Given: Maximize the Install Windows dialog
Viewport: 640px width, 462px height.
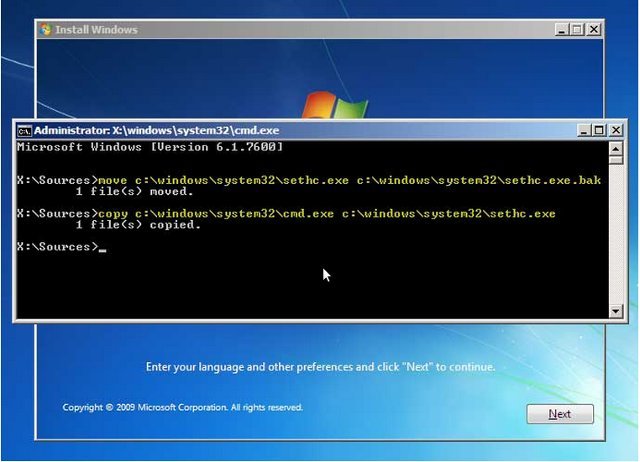Looking at the screenshot, I should point(578,30).
